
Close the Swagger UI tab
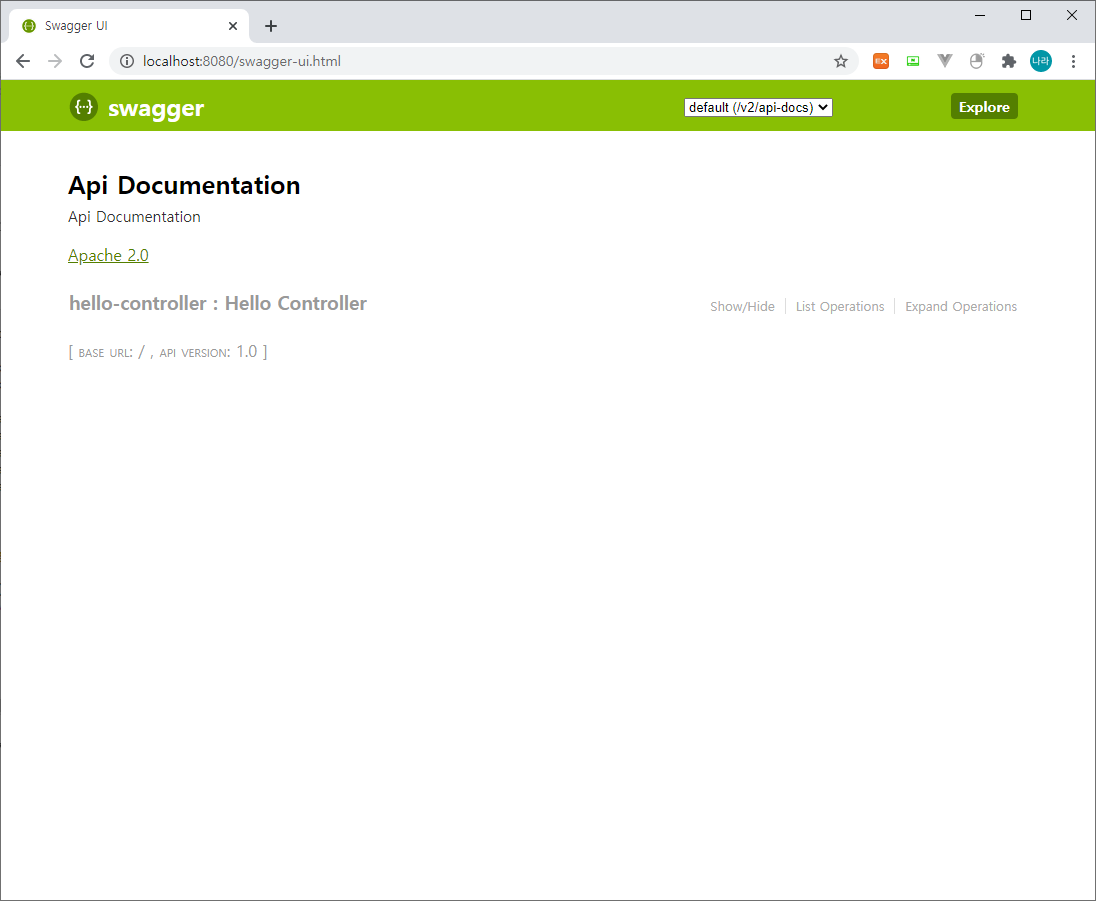[x=233, y=26]
